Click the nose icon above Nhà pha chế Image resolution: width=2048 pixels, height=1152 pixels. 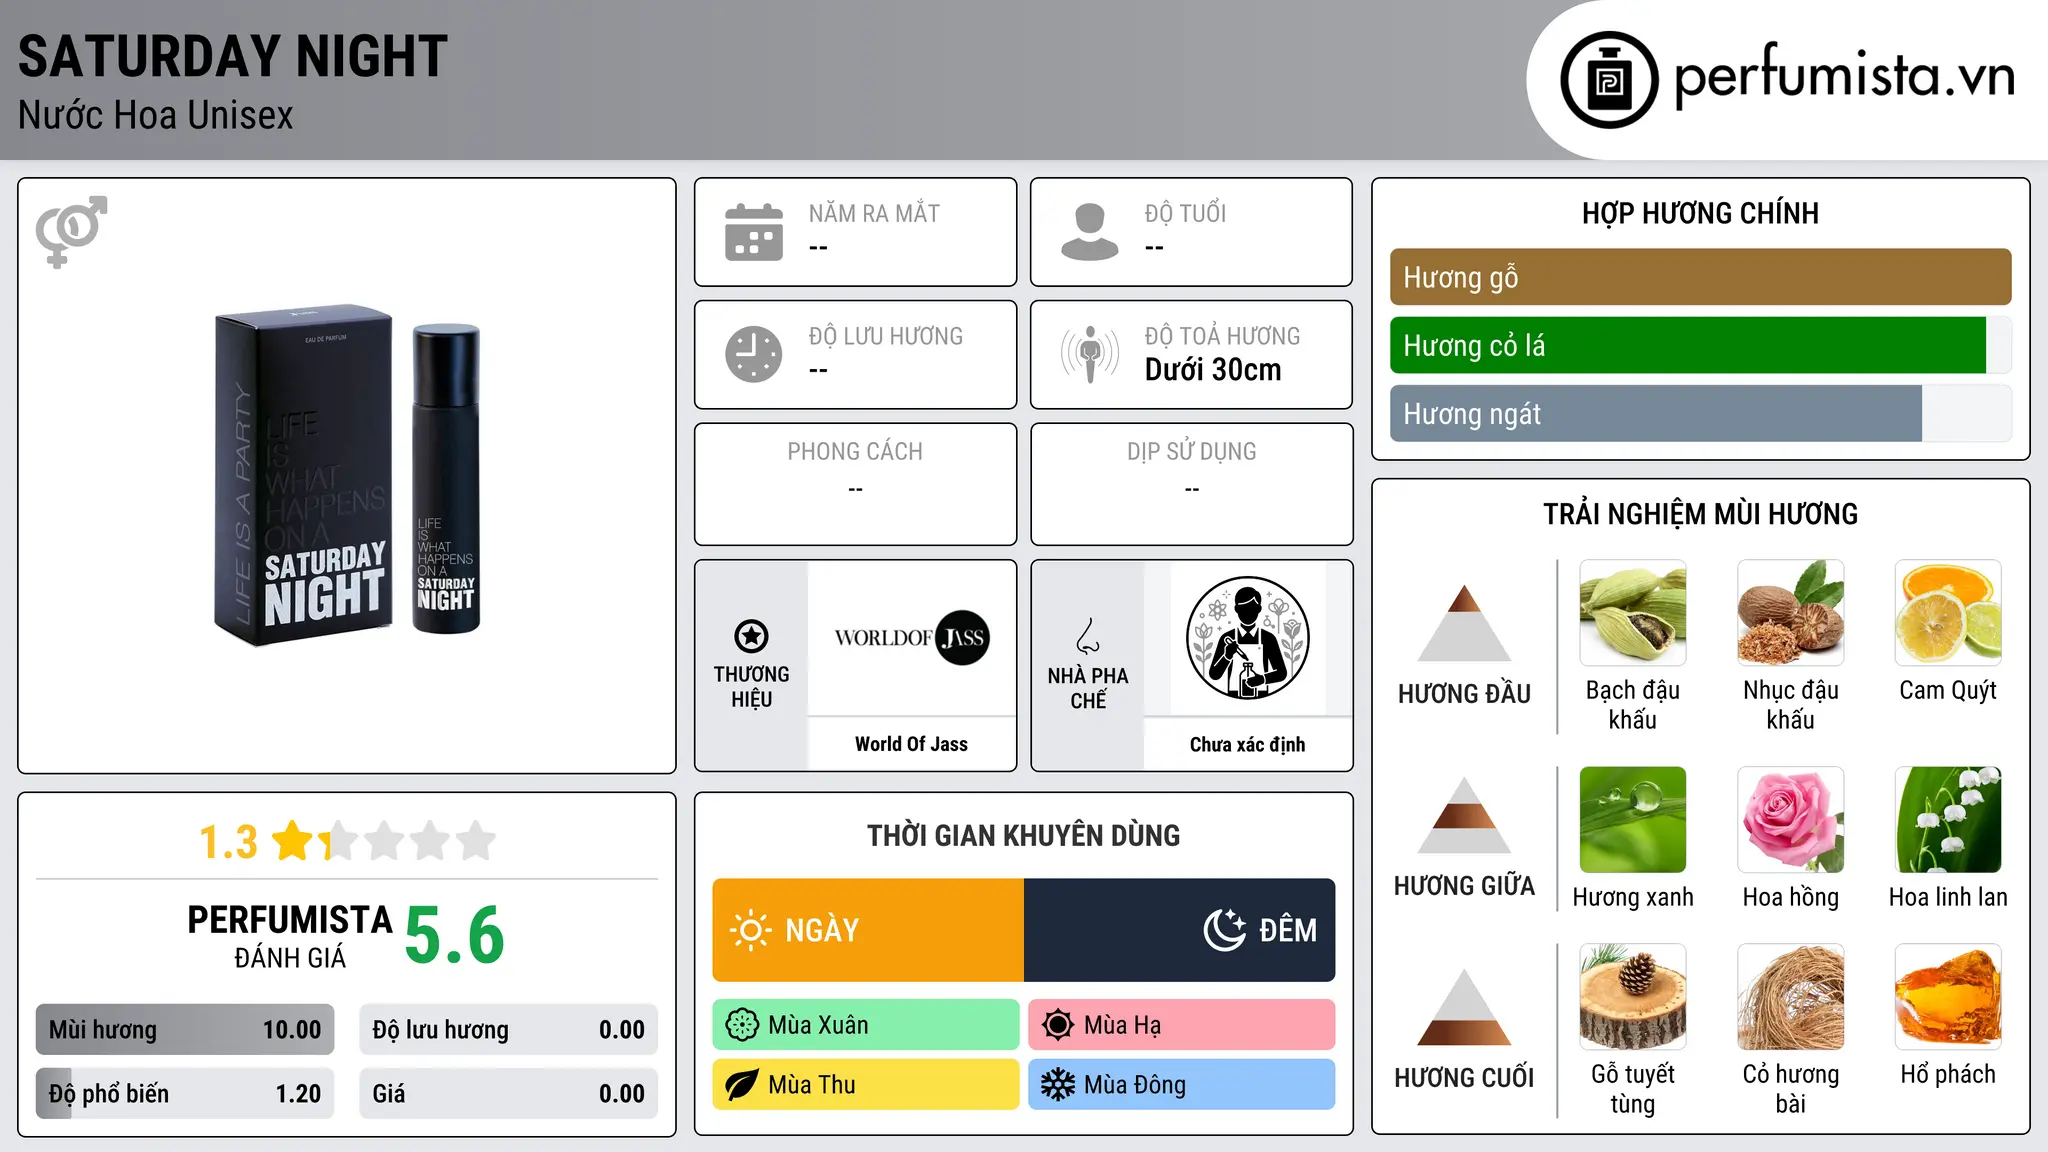click(x=1087, y=636)
